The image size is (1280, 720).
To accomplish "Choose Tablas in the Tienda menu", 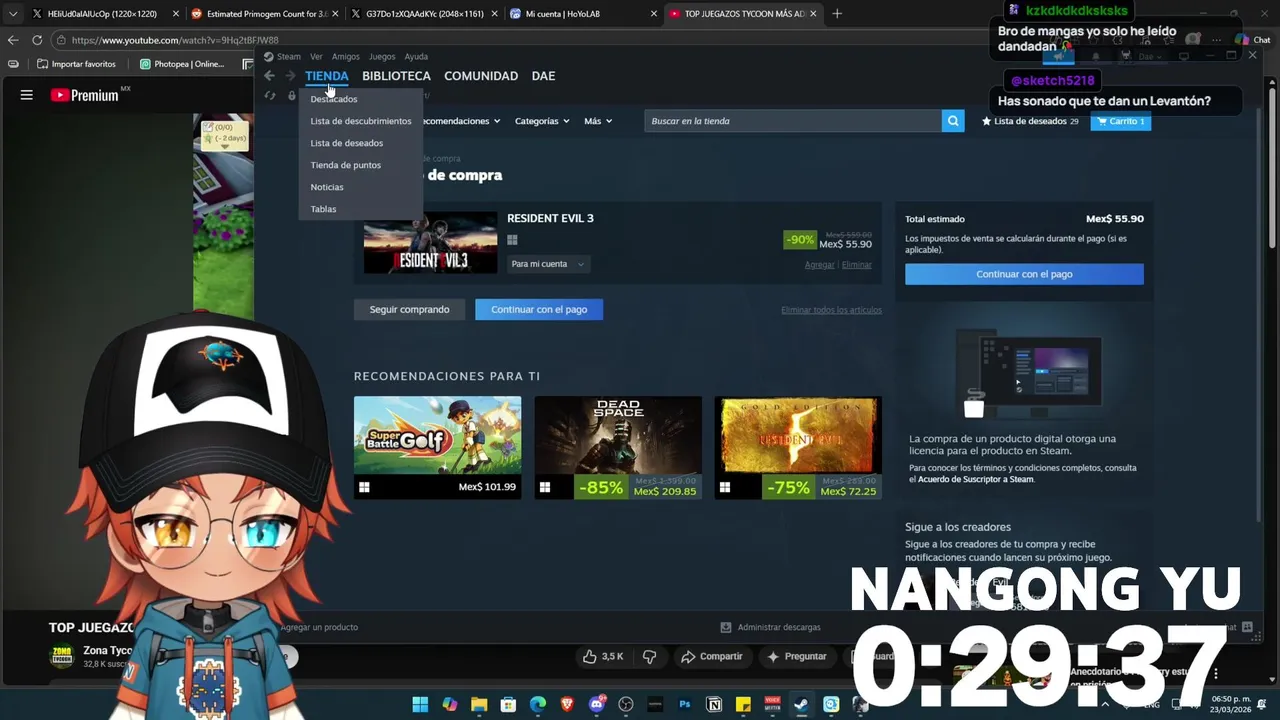I will click(323, 209).
